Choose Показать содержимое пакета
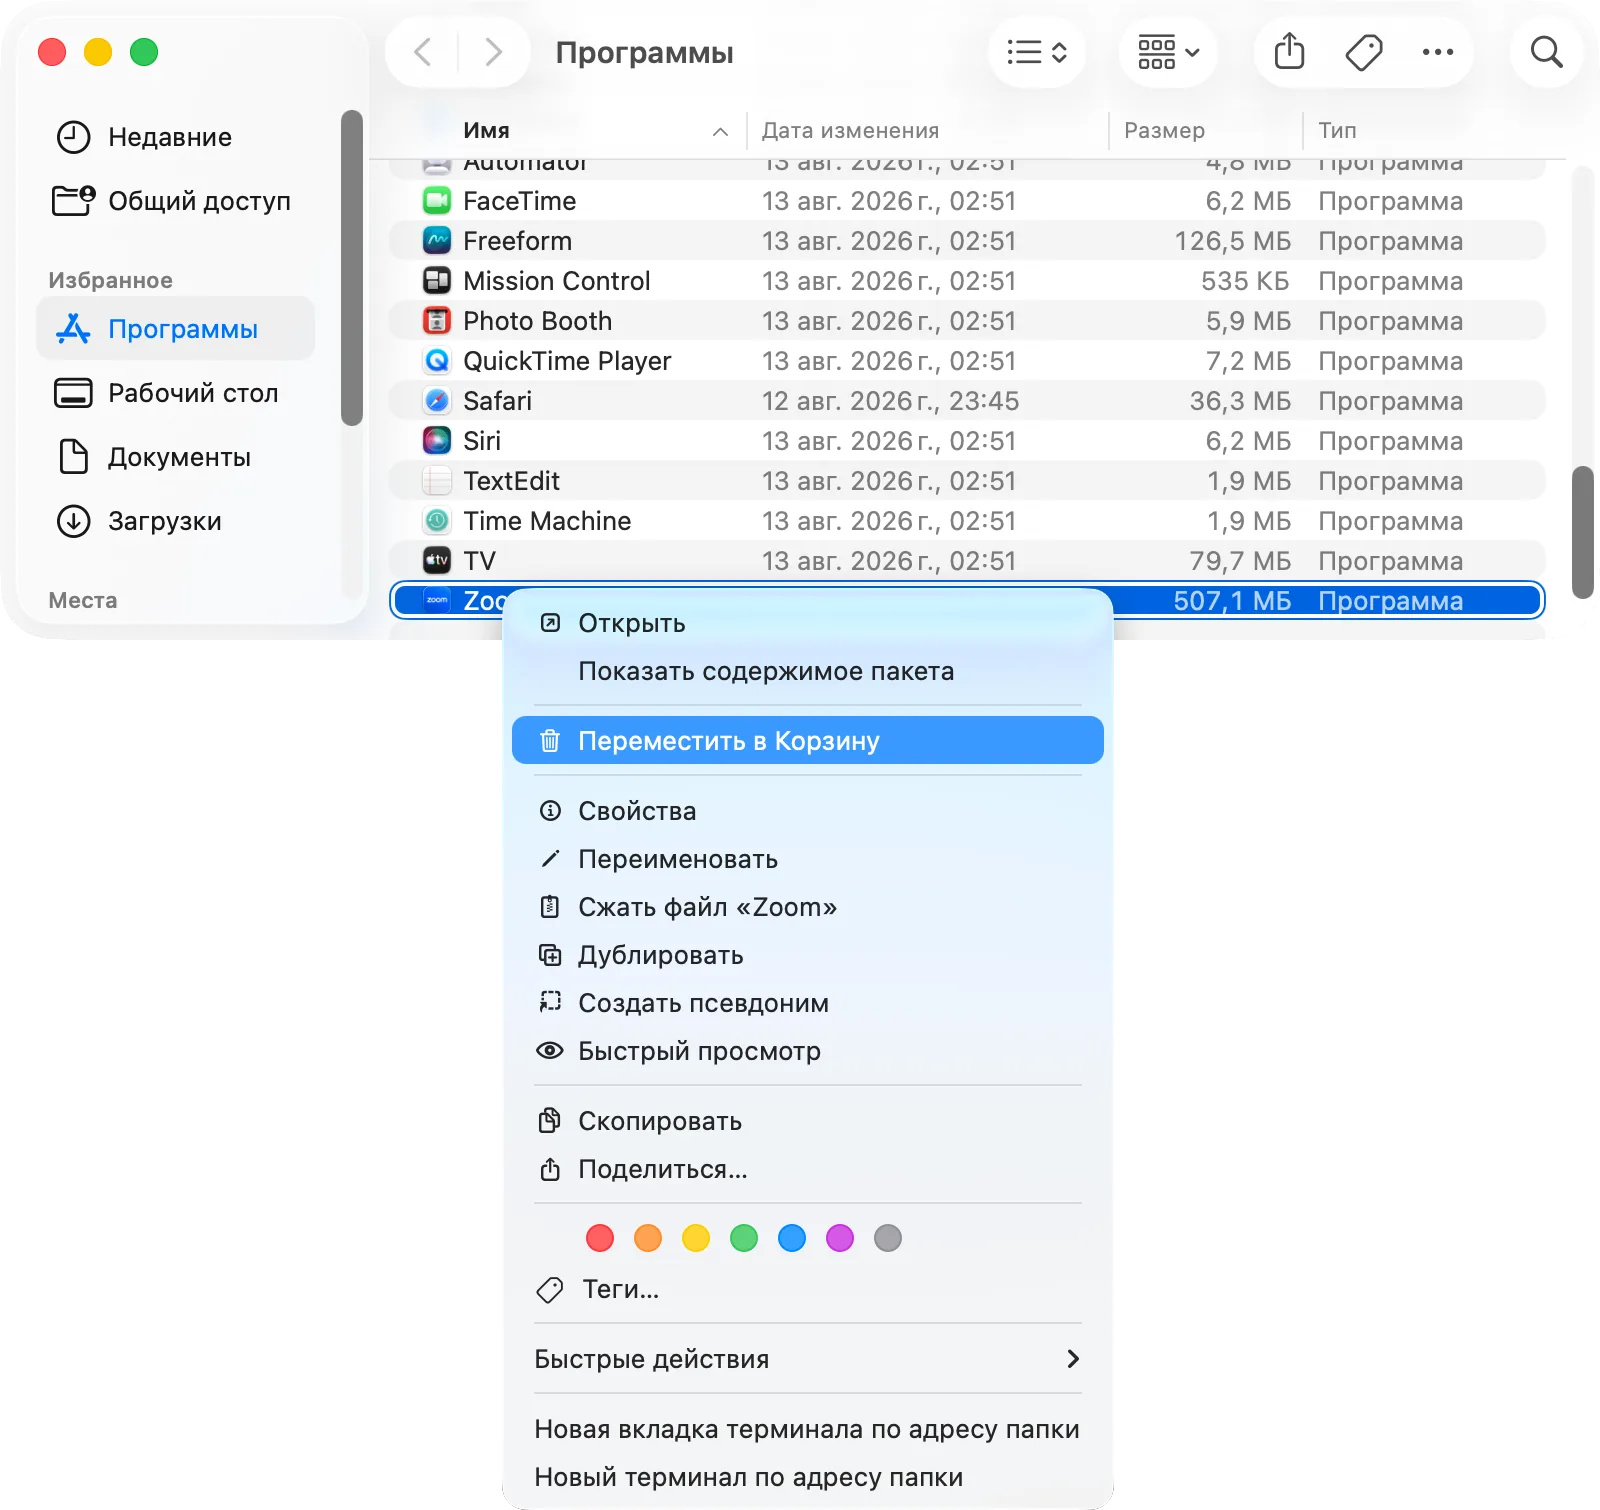1600x1510 pixels. coord(808,671)
